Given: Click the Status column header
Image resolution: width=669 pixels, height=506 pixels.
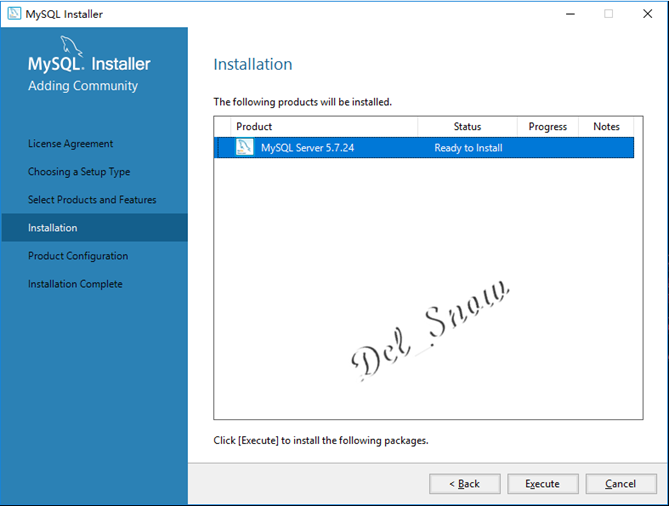Looking at the screenshot, I should [467, 127].
